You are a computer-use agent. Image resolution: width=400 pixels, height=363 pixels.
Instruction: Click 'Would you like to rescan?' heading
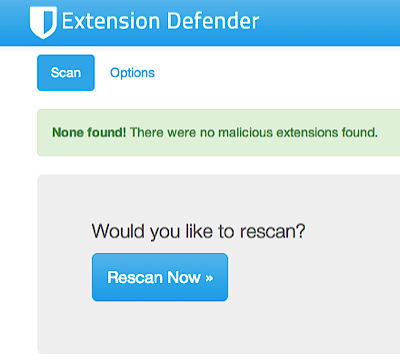pyautogui.click(x=198, y=231)
